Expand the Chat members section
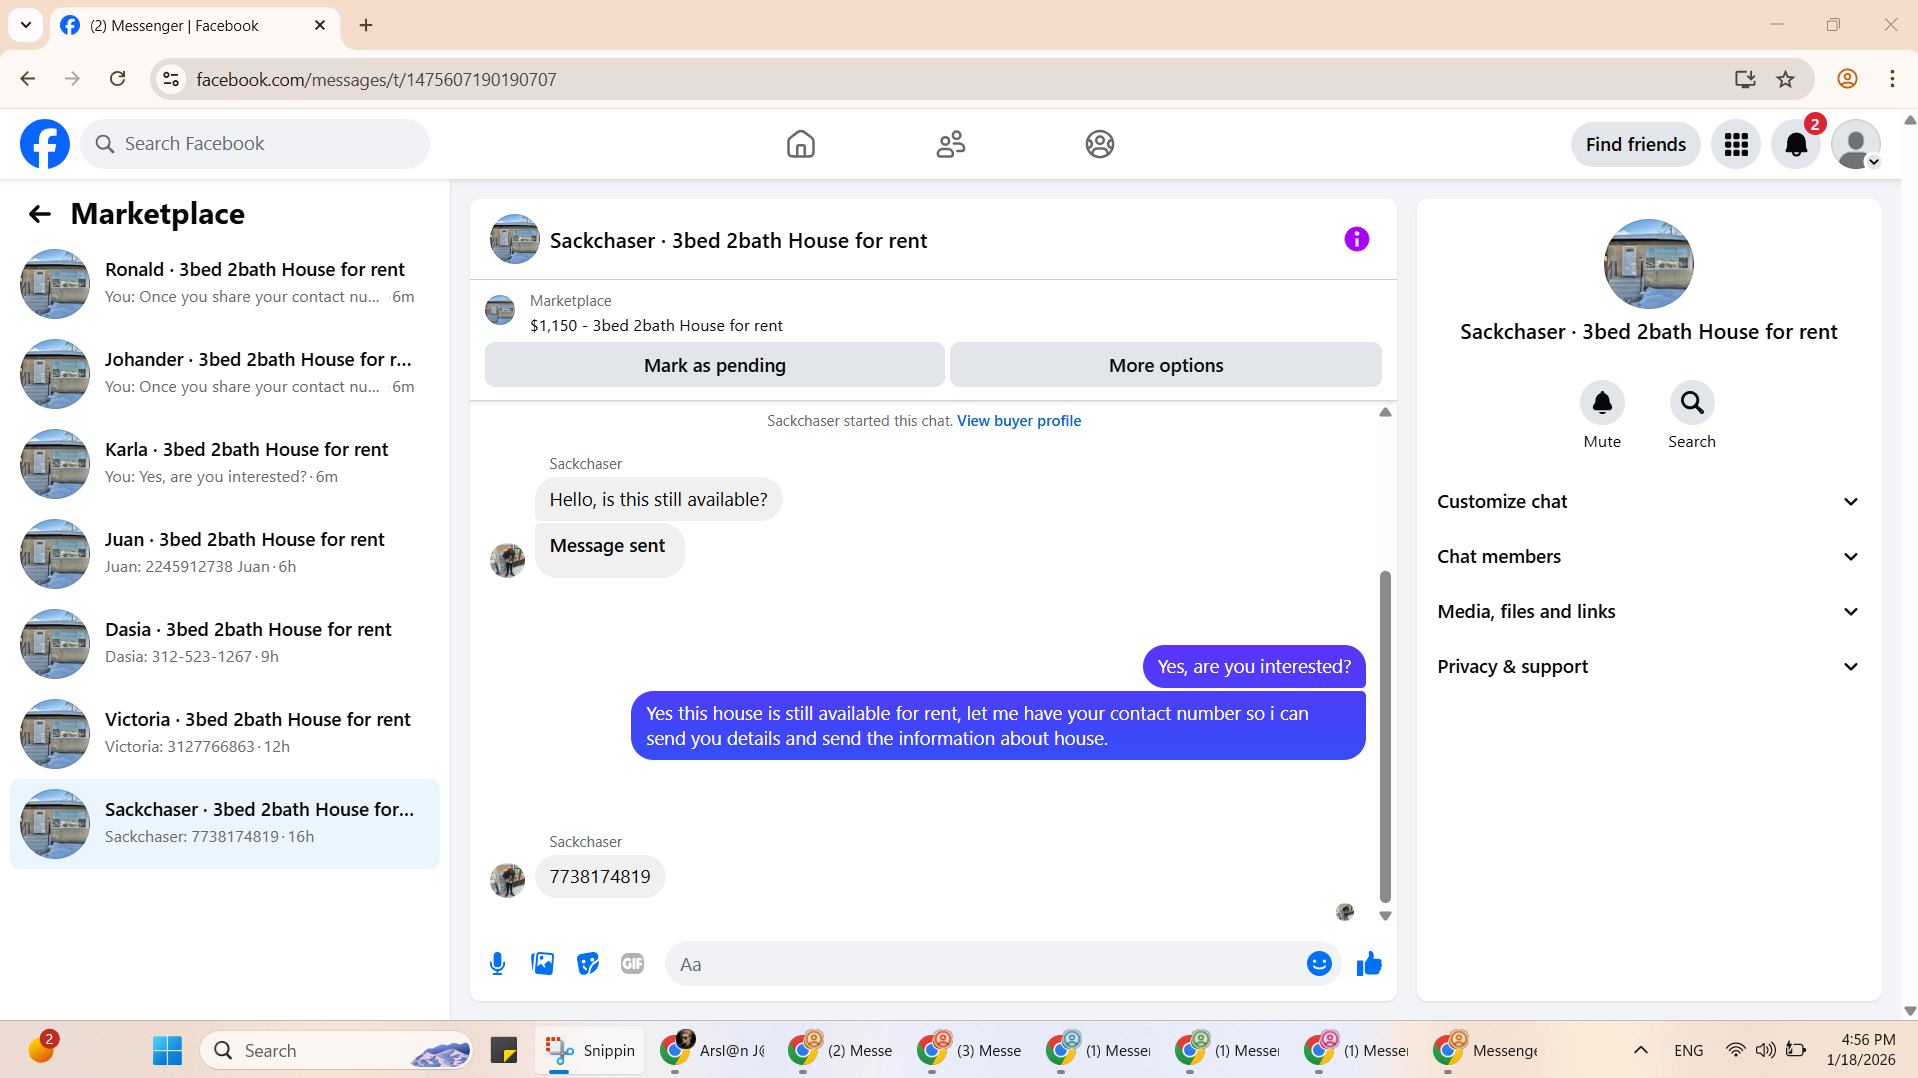Screen dimensions: 1918x1078 click(1648, 557)
